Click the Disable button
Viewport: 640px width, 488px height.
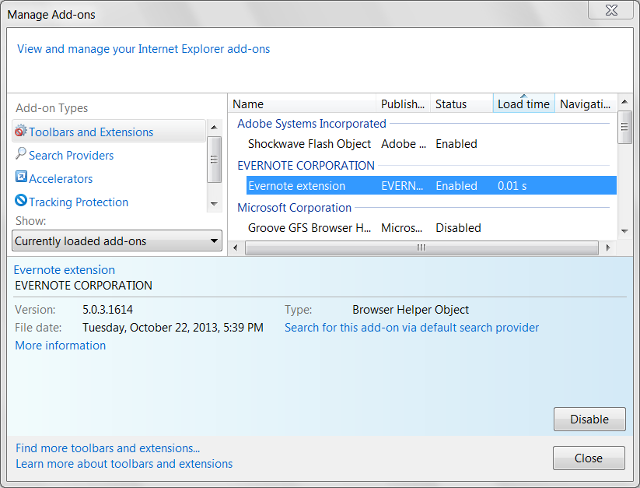589,419
